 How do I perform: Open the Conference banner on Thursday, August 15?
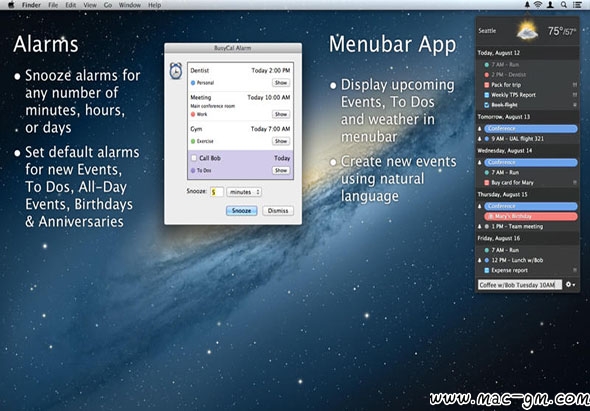click(531, 206)
